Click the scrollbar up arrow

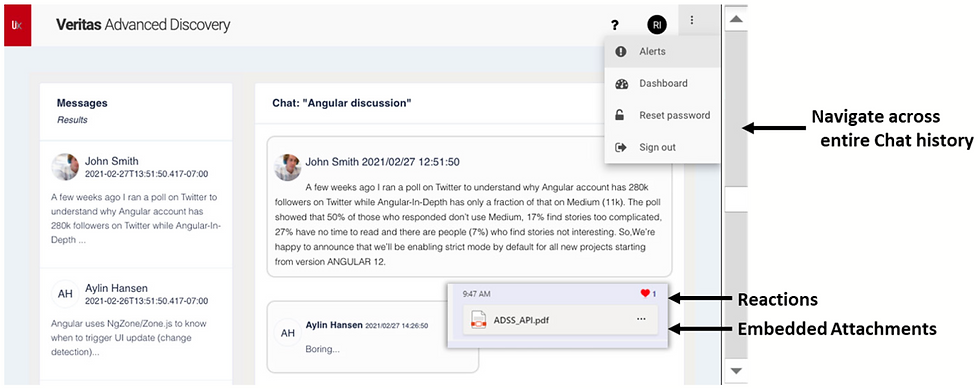(x=736, y=19)
